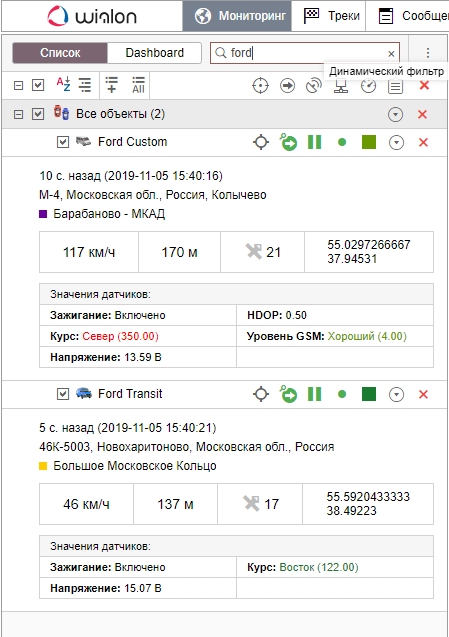The image size is (449, 637).
Task: Remove Ford Transit from the list
Action: tap(423, 394)
